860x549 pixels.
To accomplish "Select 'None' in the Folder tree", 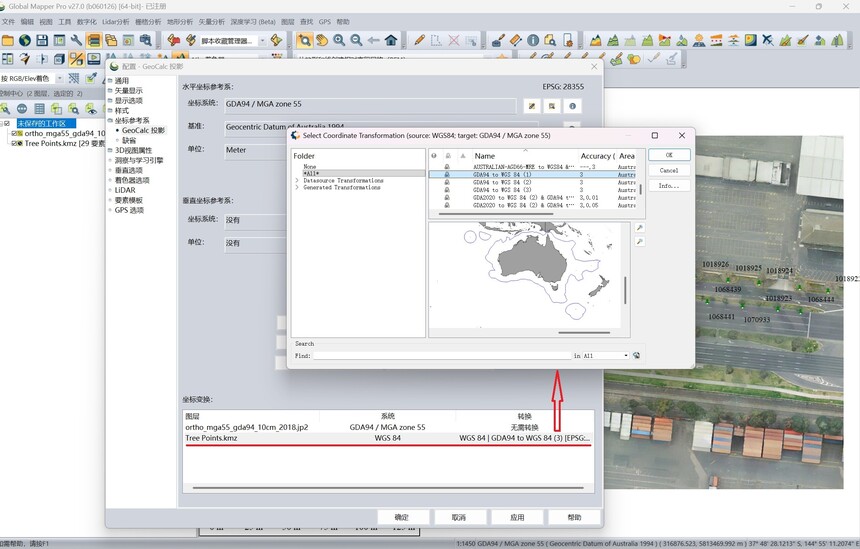I will click(310, 167).
